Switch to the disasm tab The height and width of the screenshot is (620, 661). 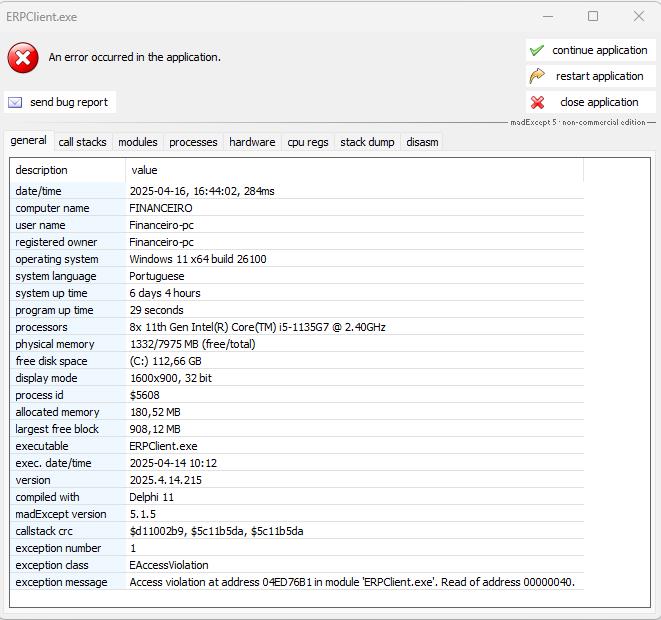point(422,142)
